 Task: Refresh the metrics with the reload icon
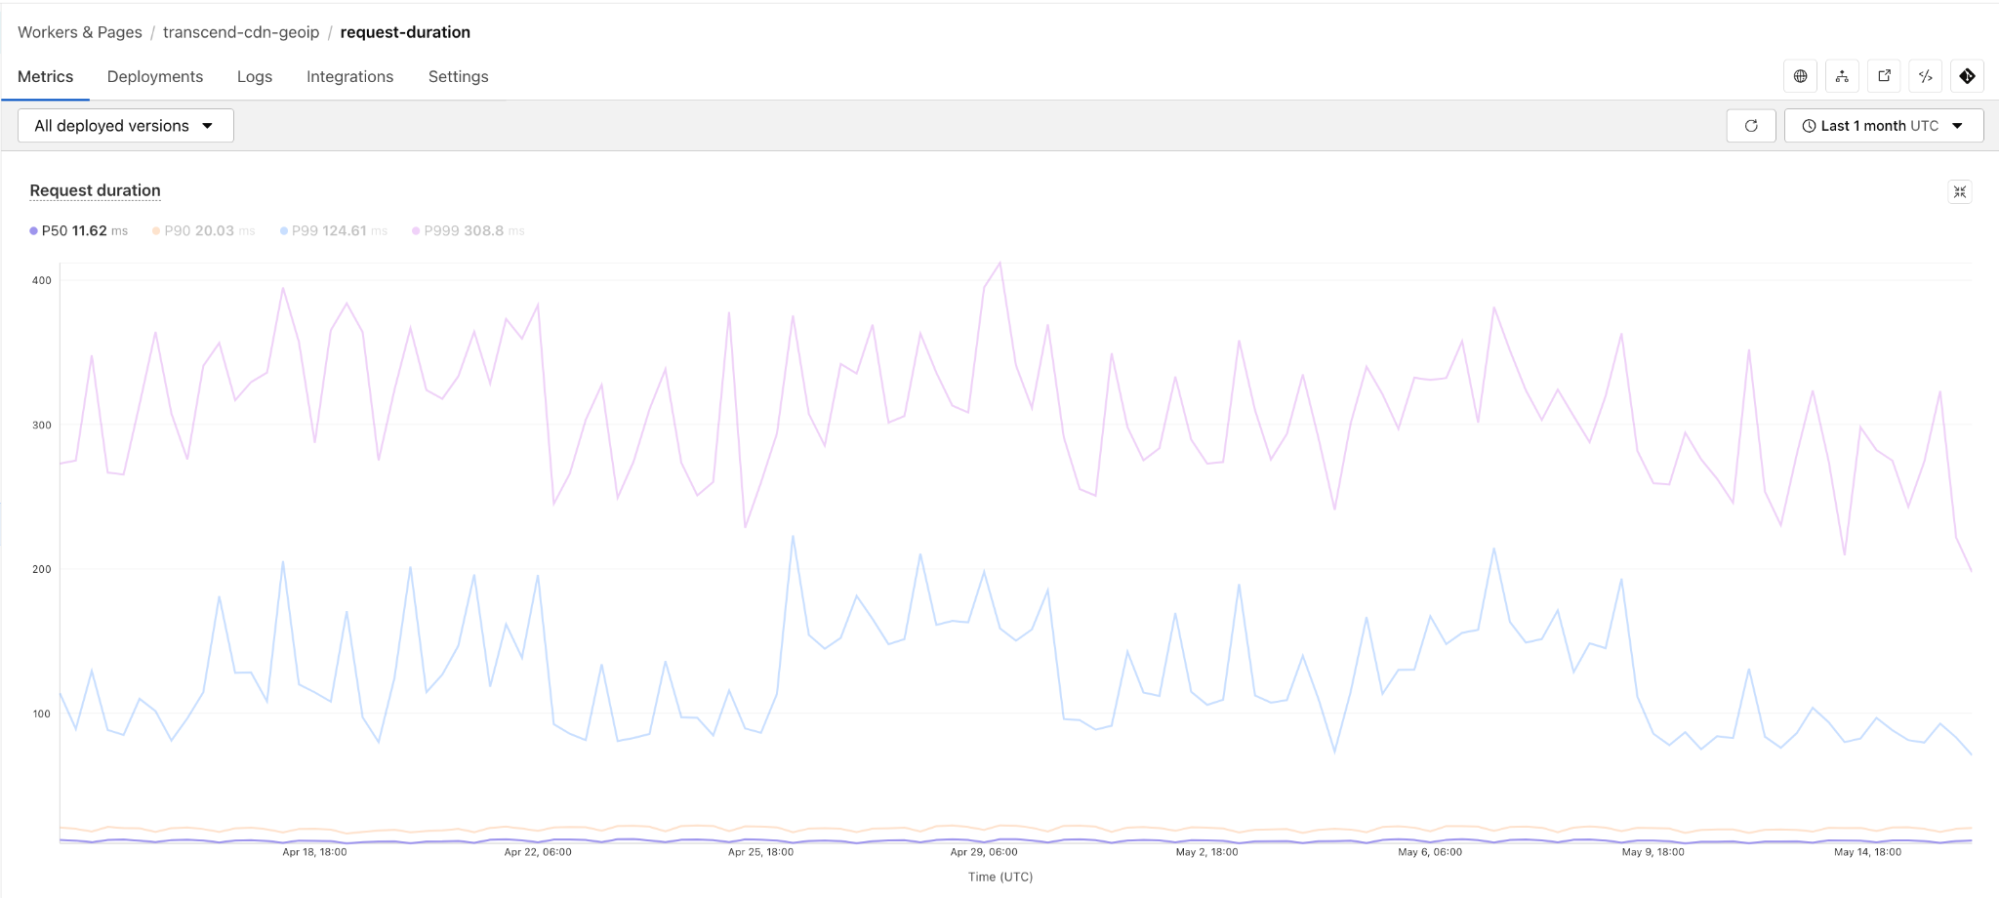point(1751,126)
